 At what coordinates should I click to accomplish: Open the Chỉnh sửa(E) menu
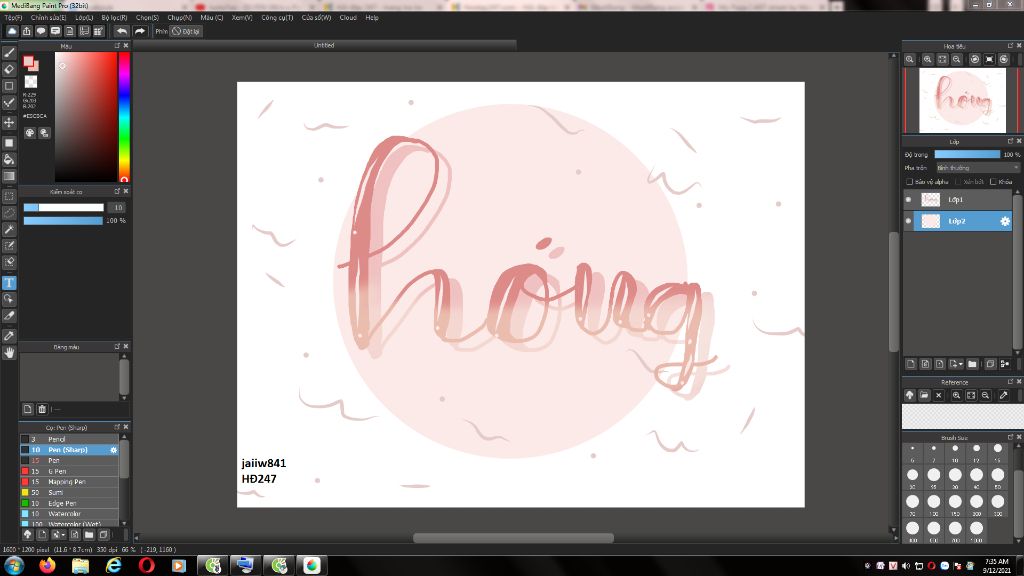pos(48,18)
